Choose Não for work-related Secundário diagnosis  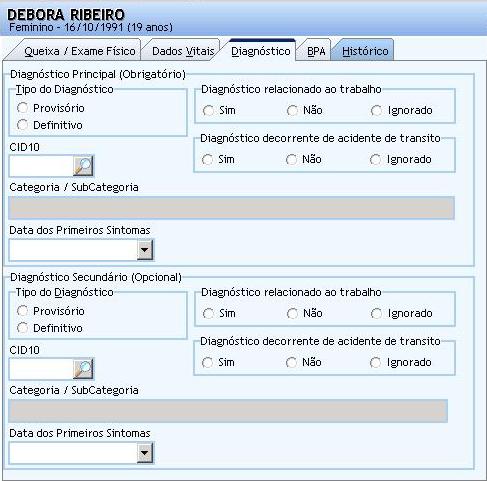click(x=292, y=313)
